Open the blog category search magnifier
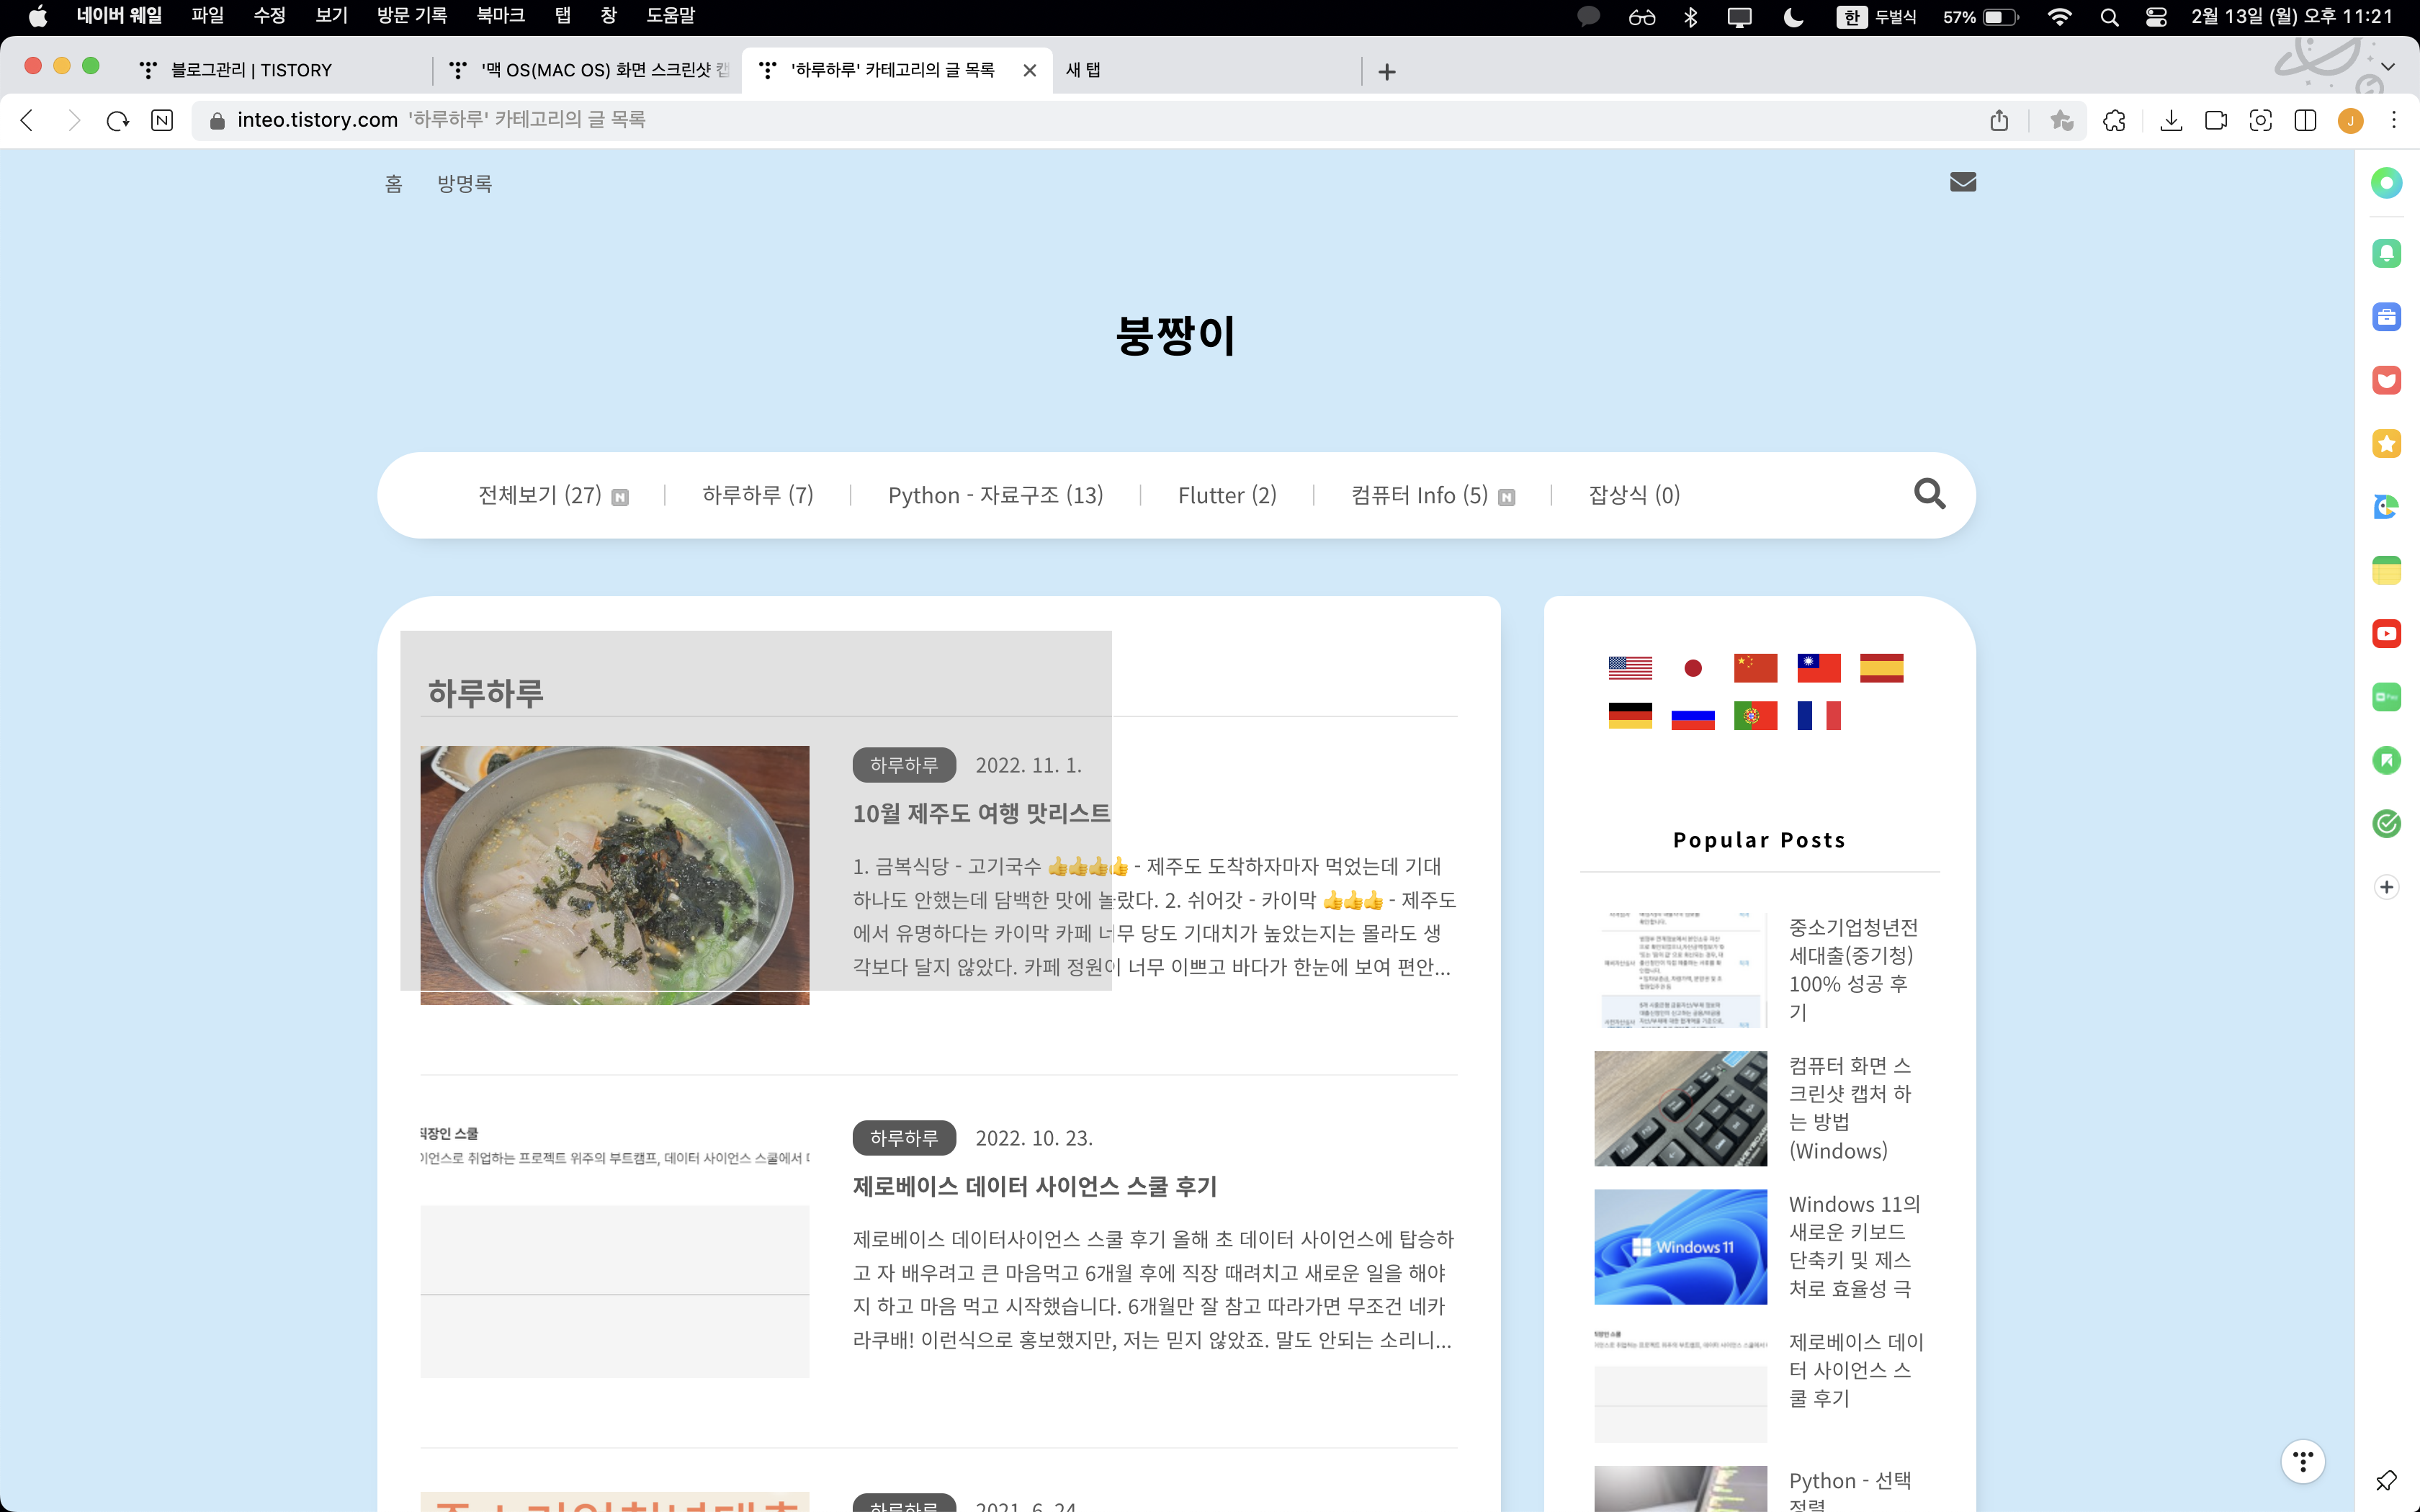Screen dimensions: 2420x1512 pyautogui.click(x=1929, y=494)
